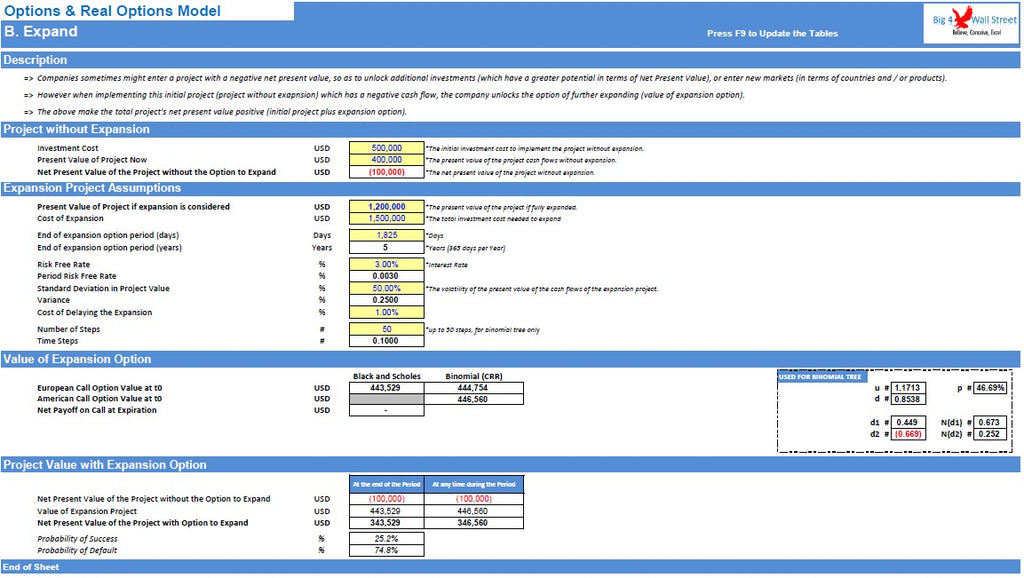Viewport: 1024px width, 578px height.
Task: Click the Expansion Project Assumptions section header
Action: tap(510, 188)
